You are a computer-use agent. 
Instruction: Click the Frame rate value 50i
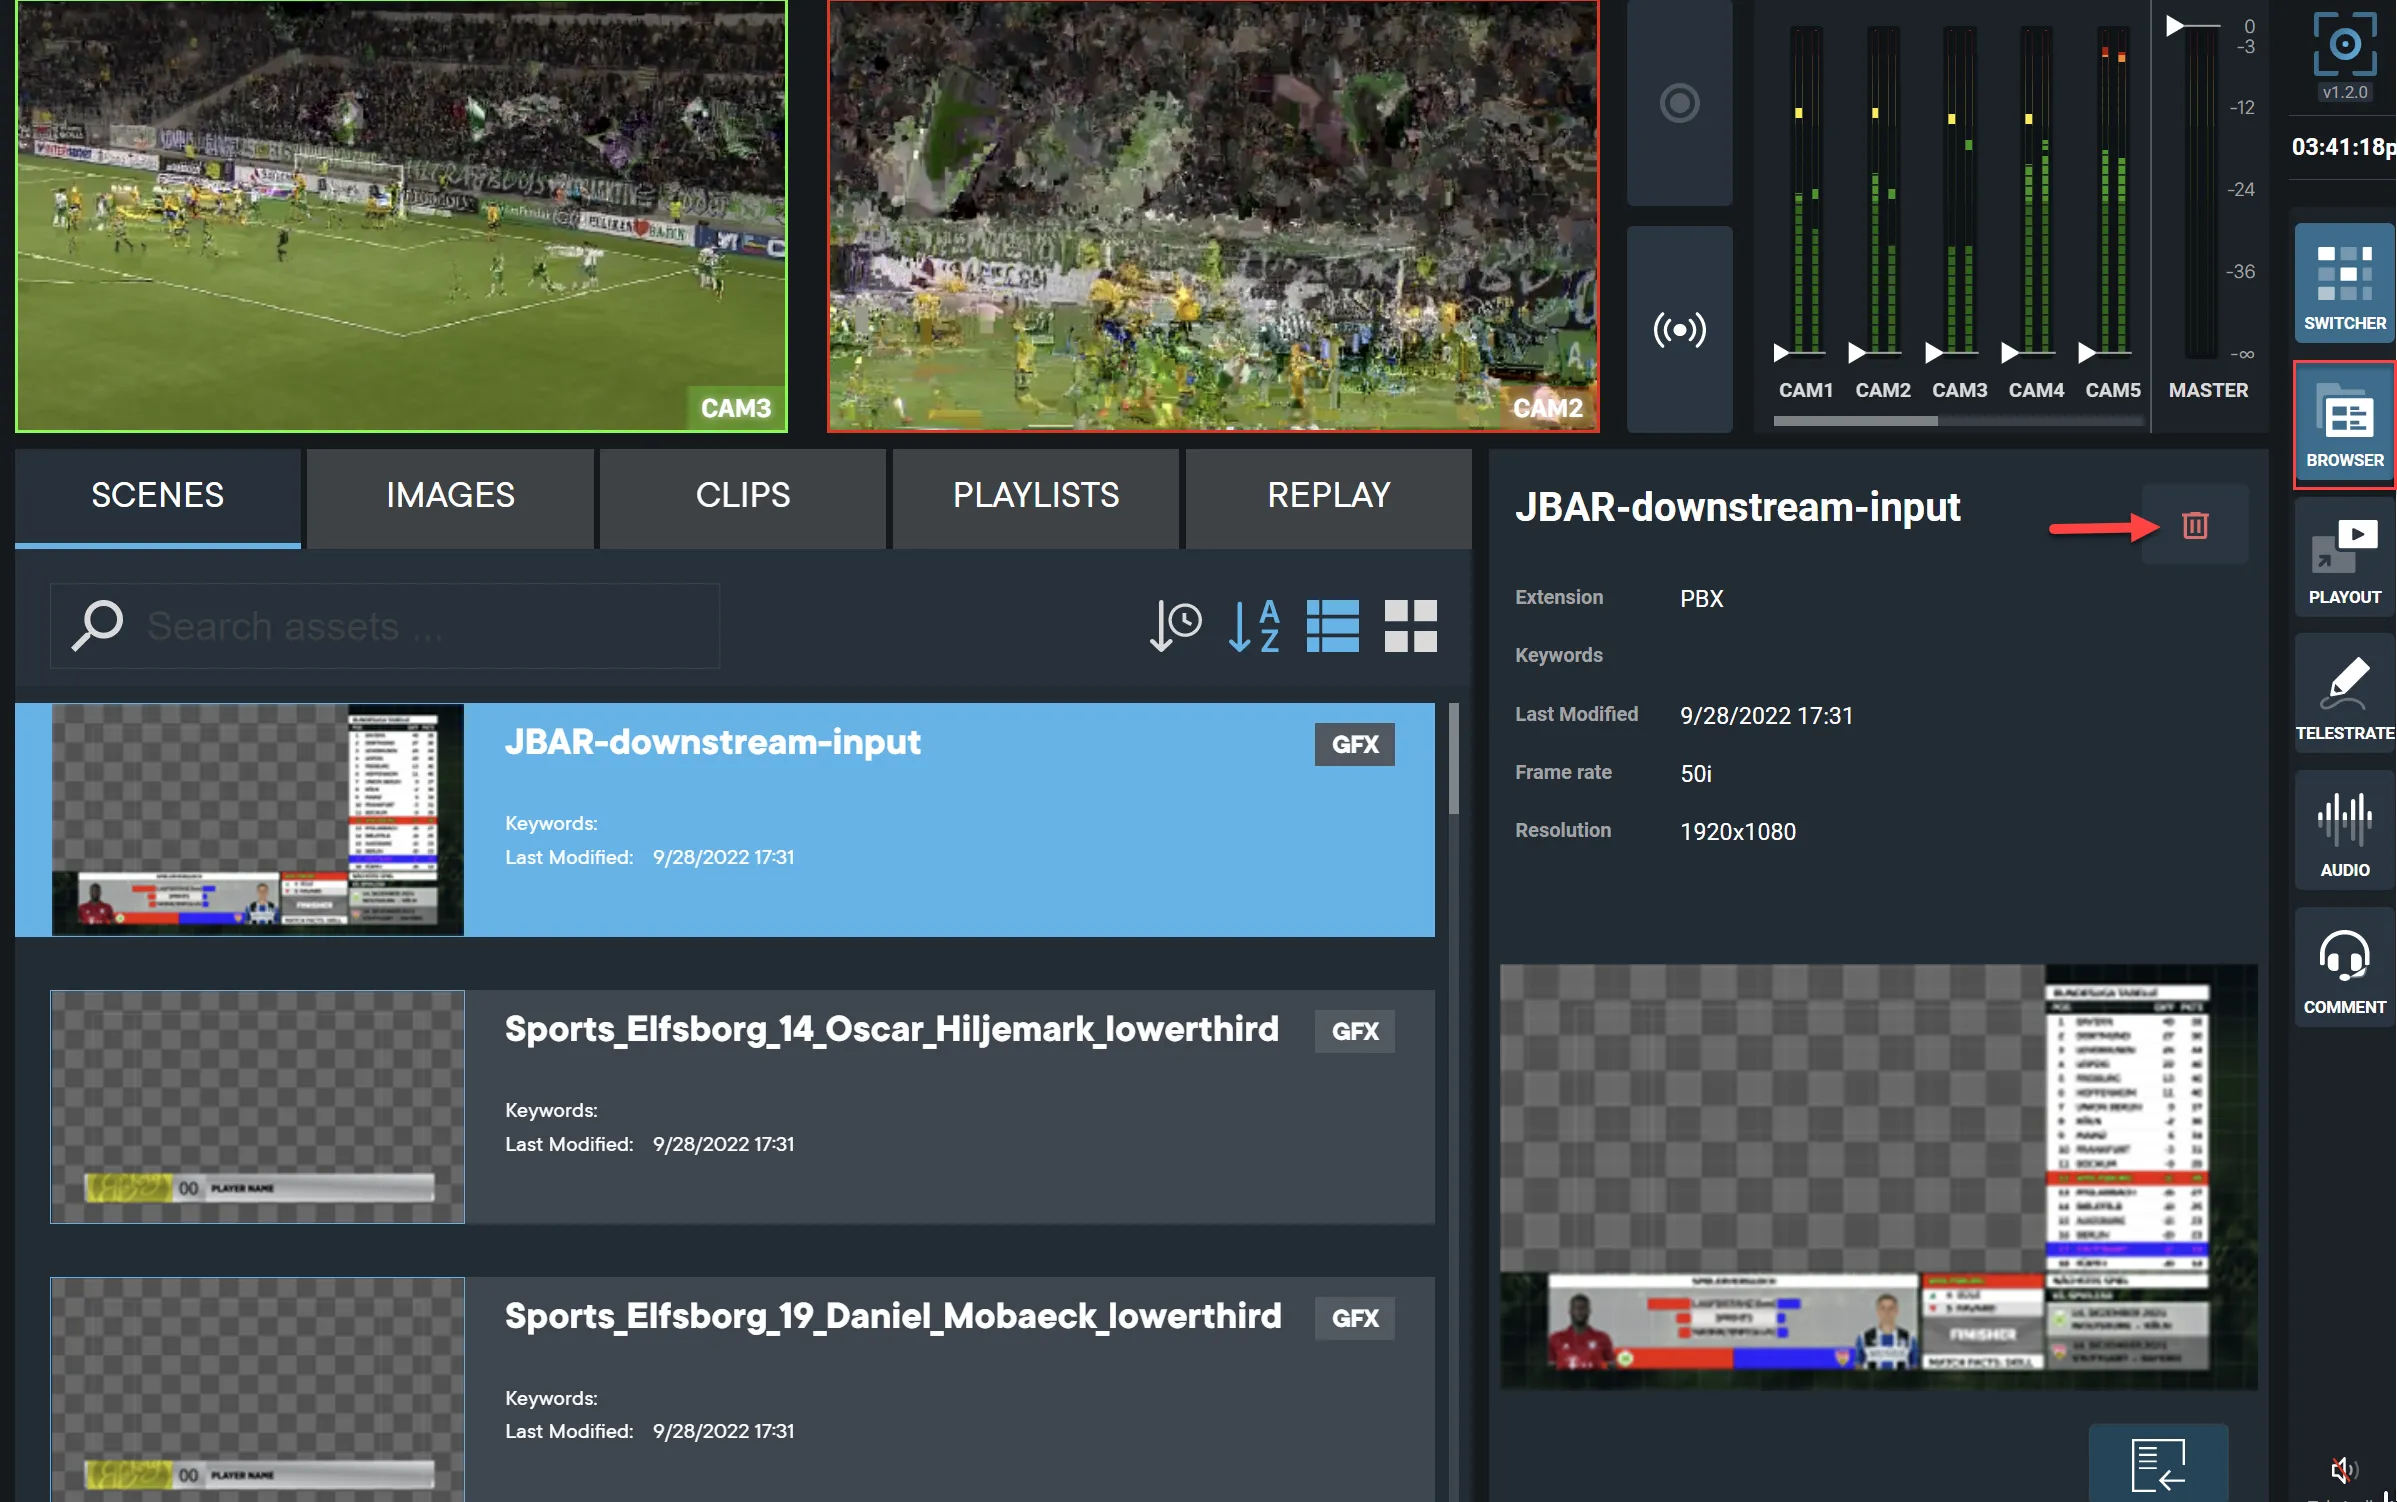click(1696, 774)
